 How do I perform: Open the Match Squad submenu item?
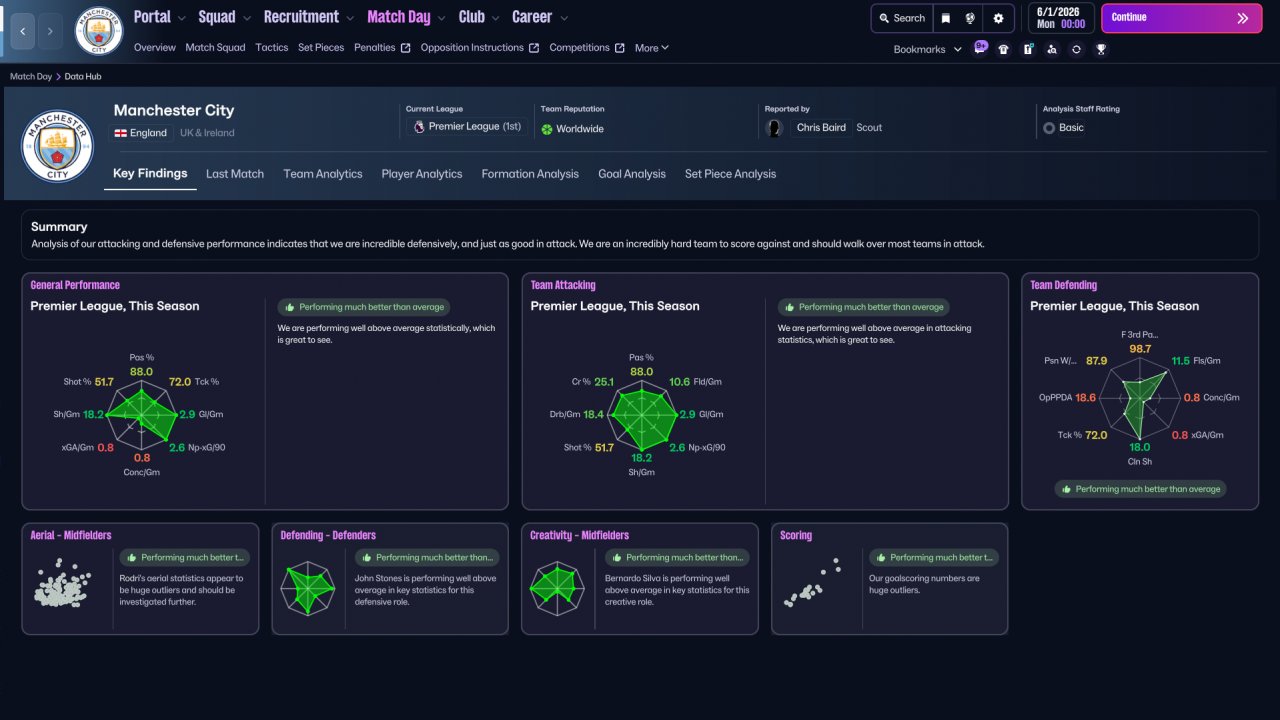coord(215,47)
